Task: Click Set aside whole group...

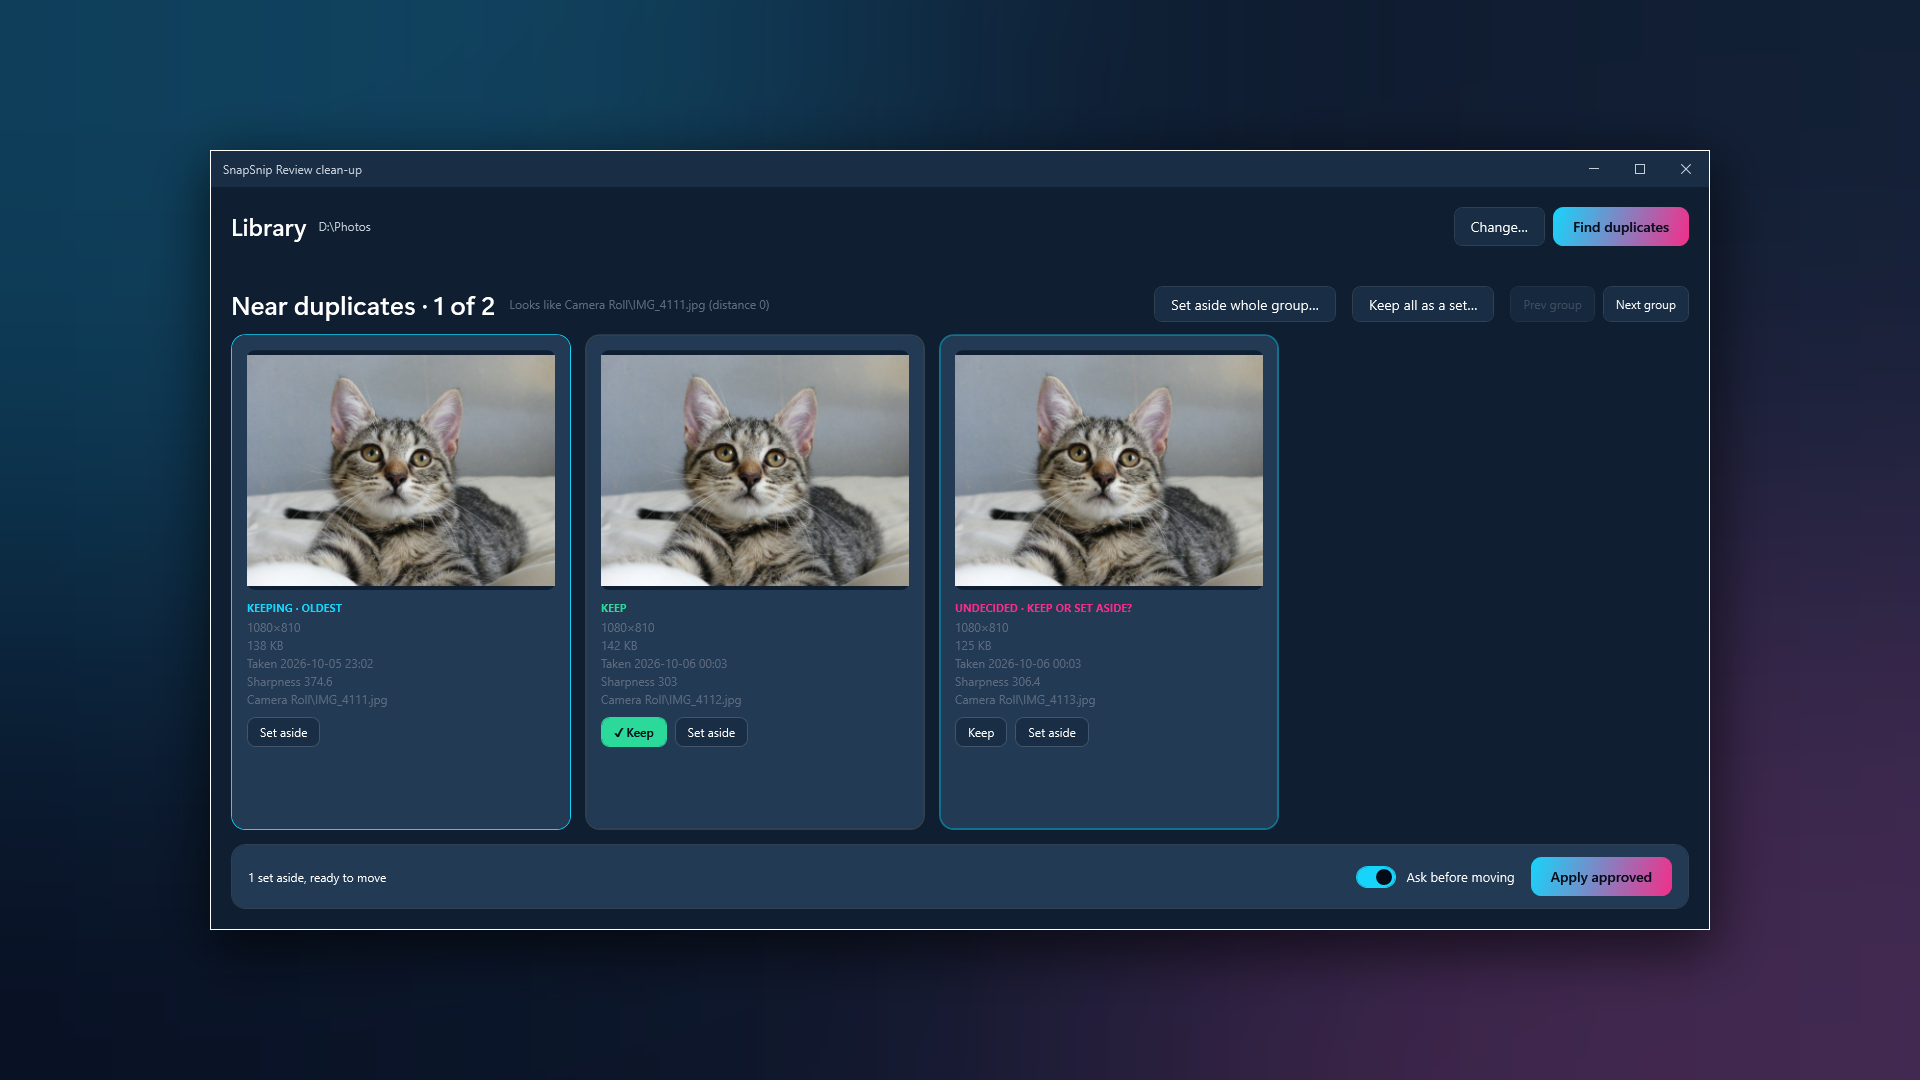Action: pyautogui.click(x=1244, y=305)
